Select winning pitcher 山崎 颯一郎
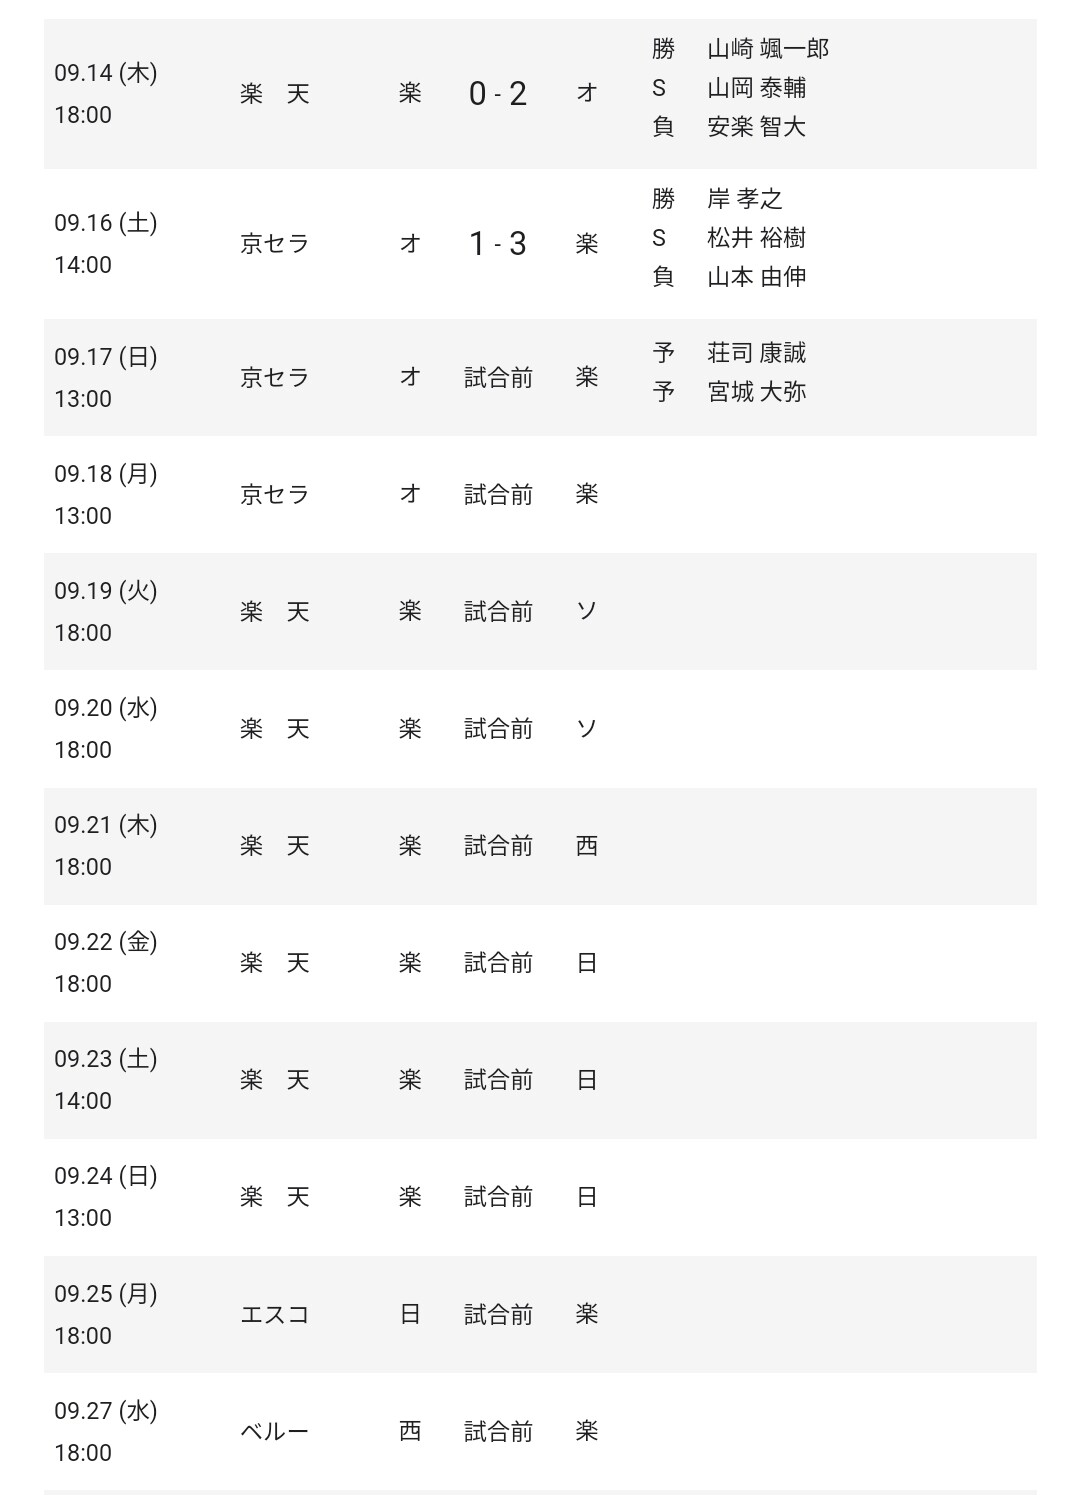 coord(768,49)
